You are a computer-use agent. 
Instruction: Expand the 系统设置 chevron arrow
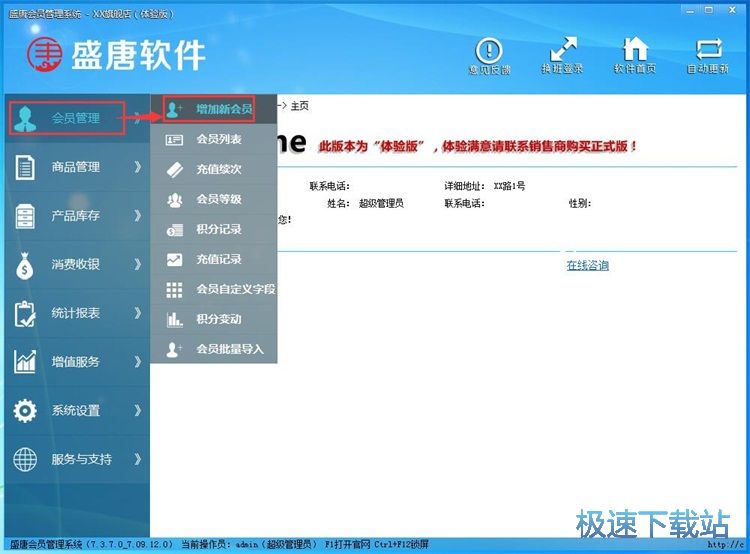(138, 410)
